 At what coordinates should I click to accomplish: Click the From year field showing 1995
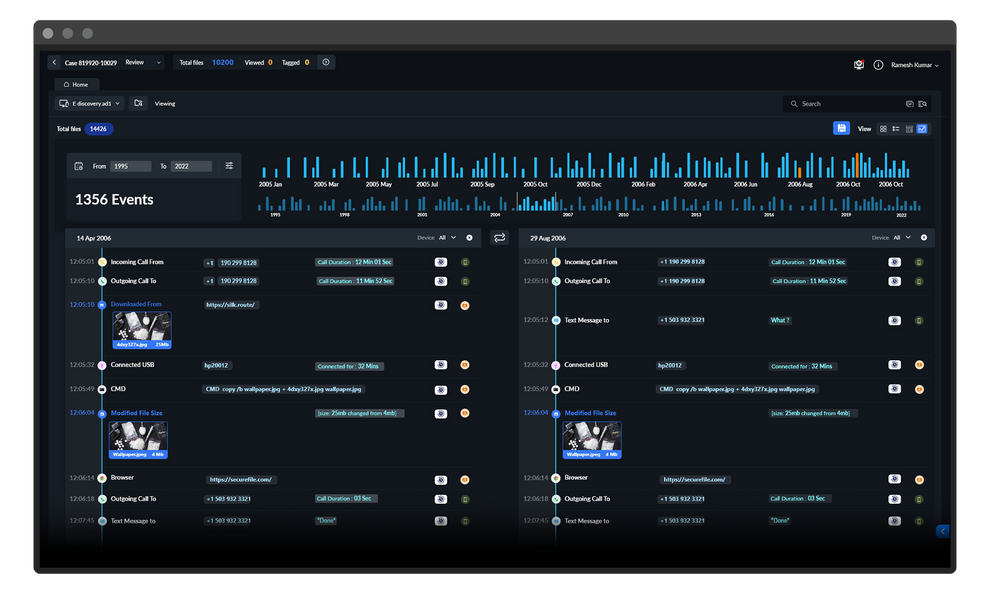point(131,166)
